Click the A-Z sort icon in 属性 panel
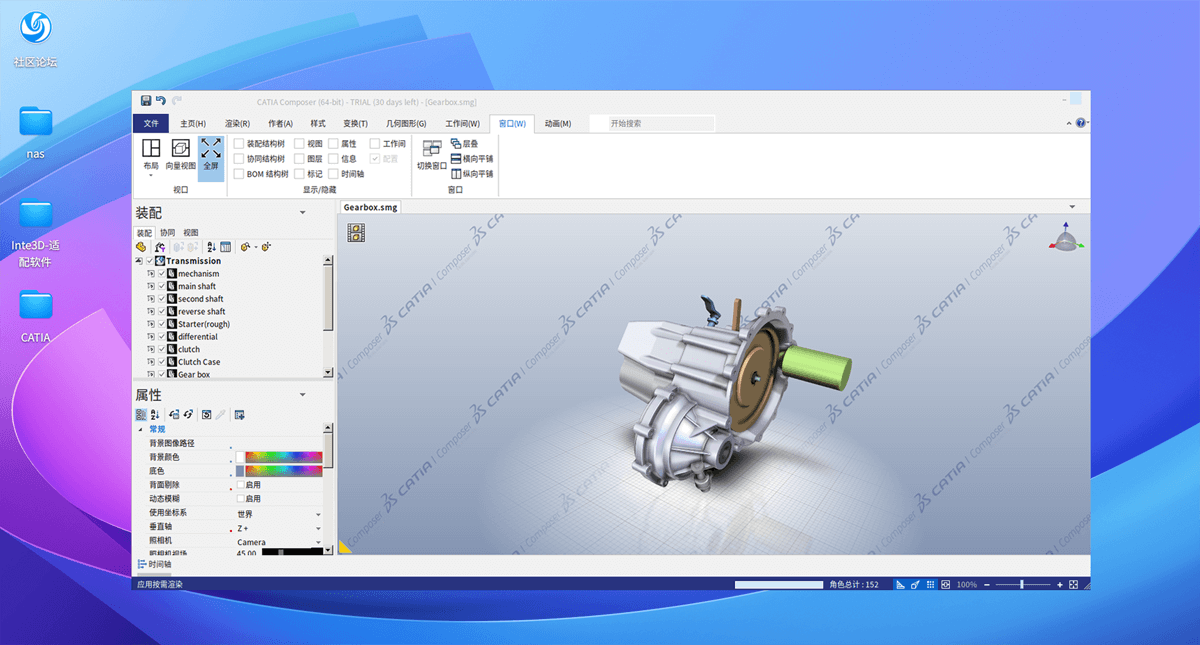 pos(155,415)
